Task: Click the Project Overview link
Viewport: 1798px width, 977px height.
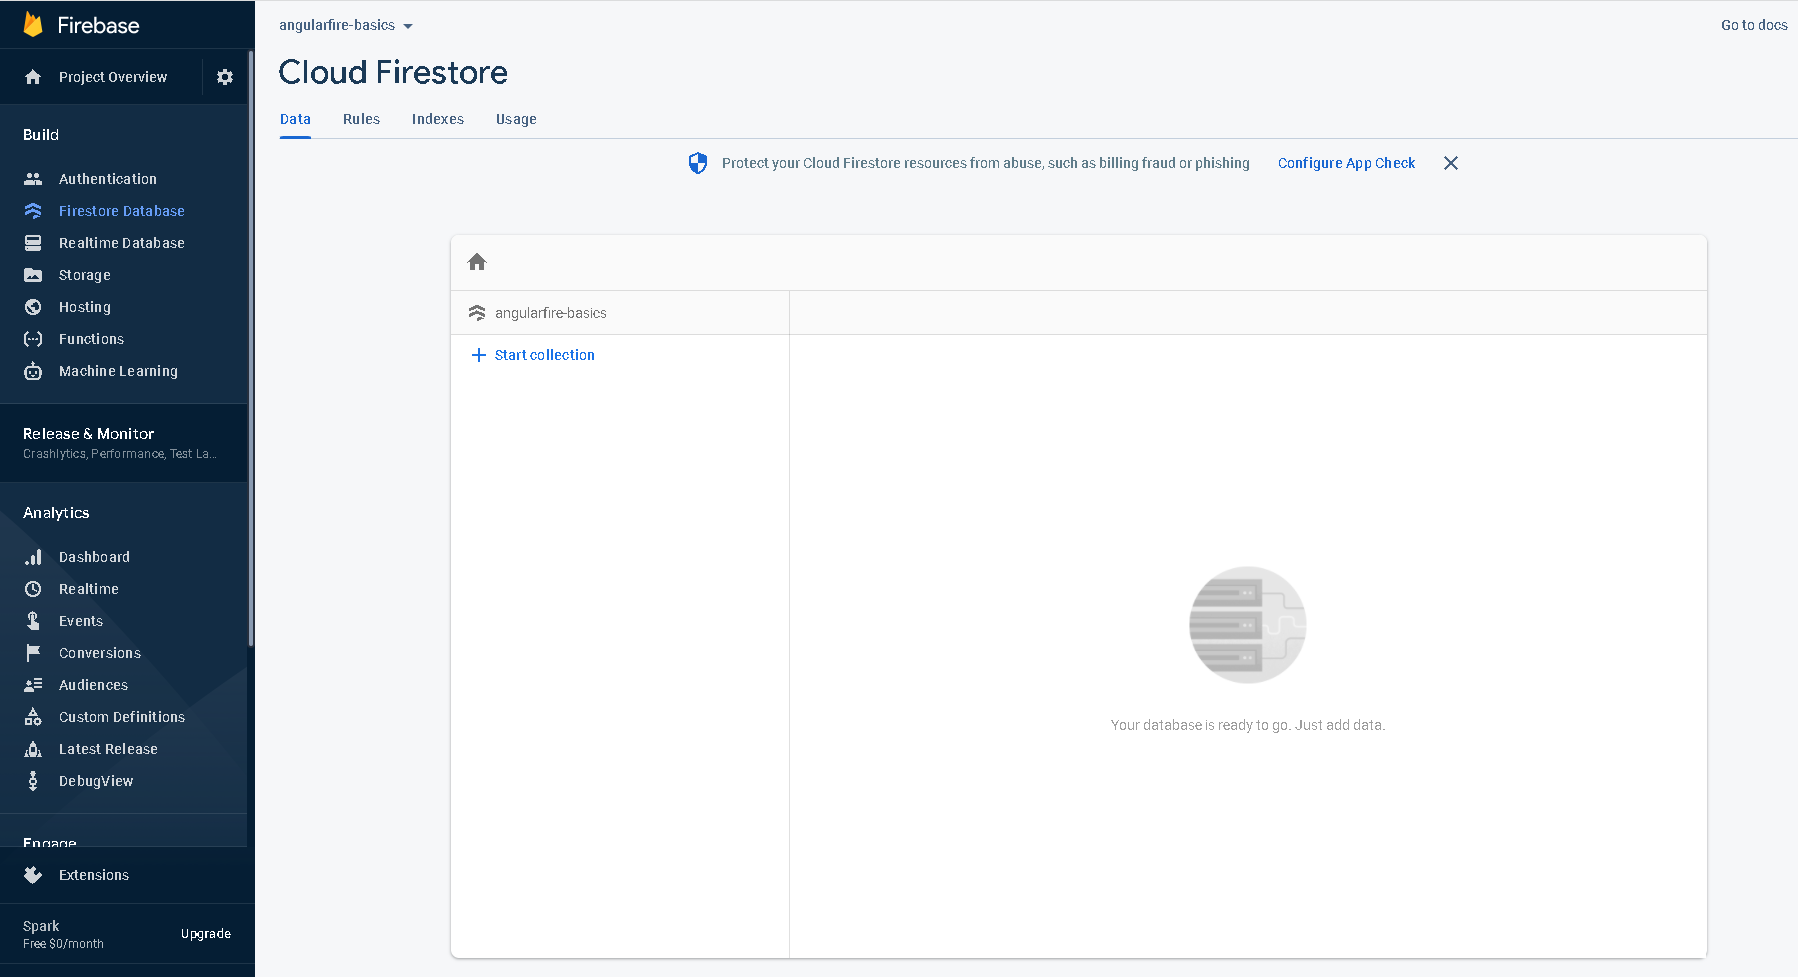Action: (113, 77)
